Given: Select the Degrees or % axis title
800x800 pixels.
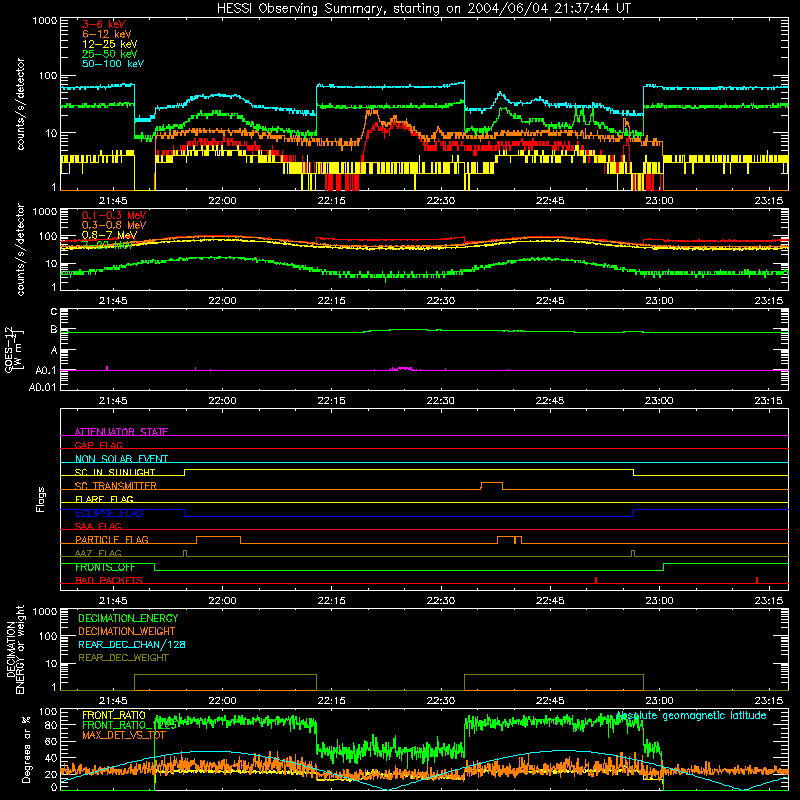Looking at the screenshot, I should point(26,749).
